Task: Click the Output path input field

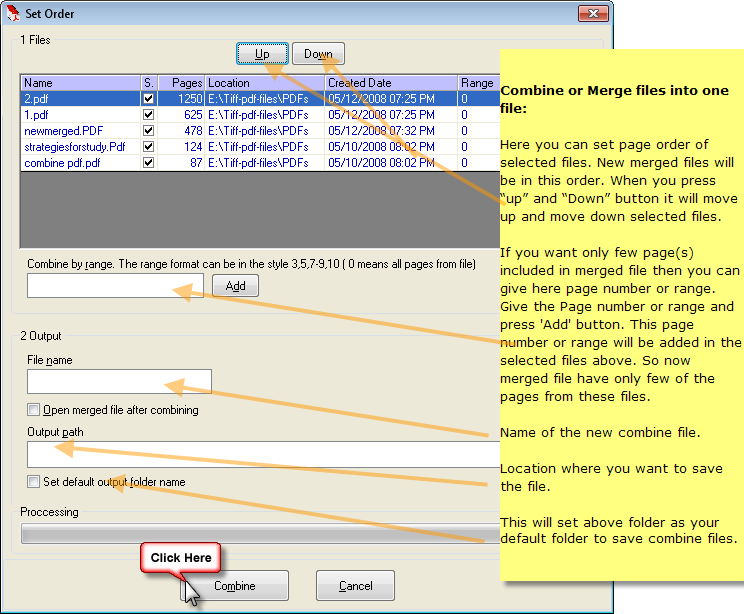Action: 263,454
